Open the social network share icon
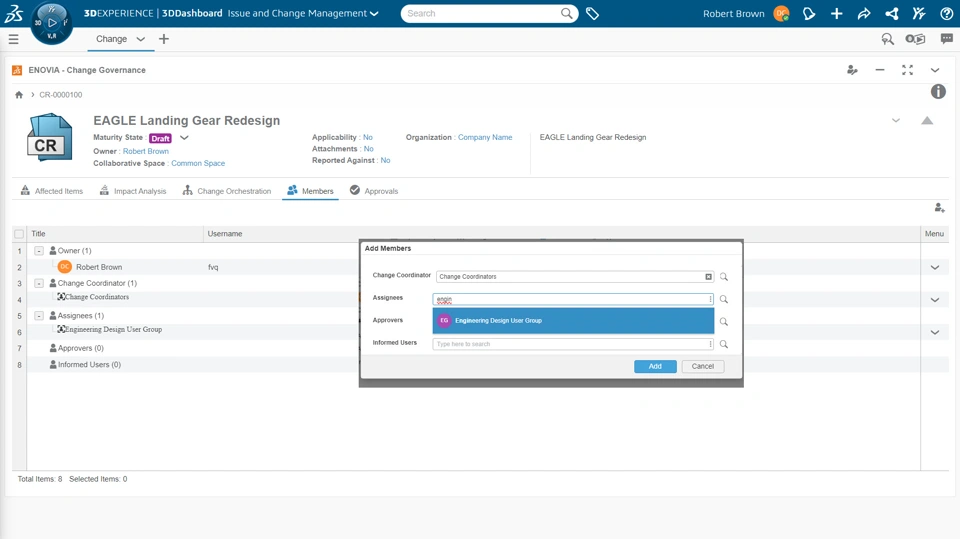960x539 pixels. point(891,13)
